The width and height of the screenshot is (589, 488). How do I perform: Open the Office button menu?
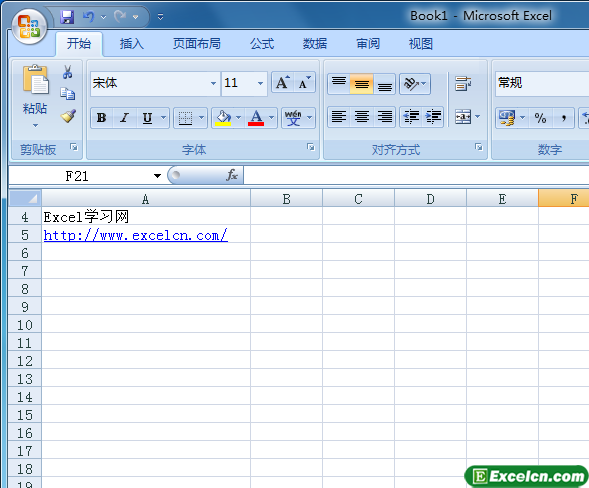tap(29, 26)
